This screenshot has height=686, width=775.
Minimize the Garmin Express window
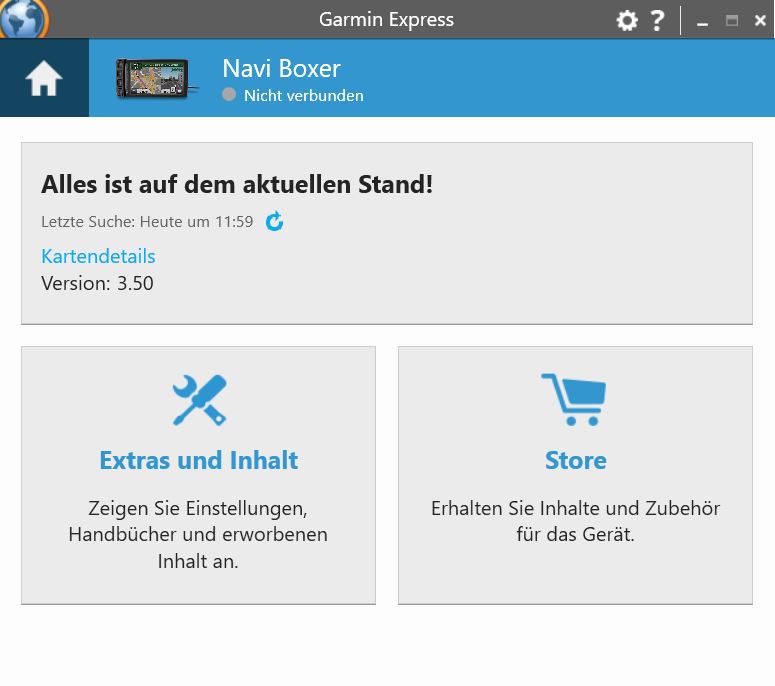[x=703, y=21]
